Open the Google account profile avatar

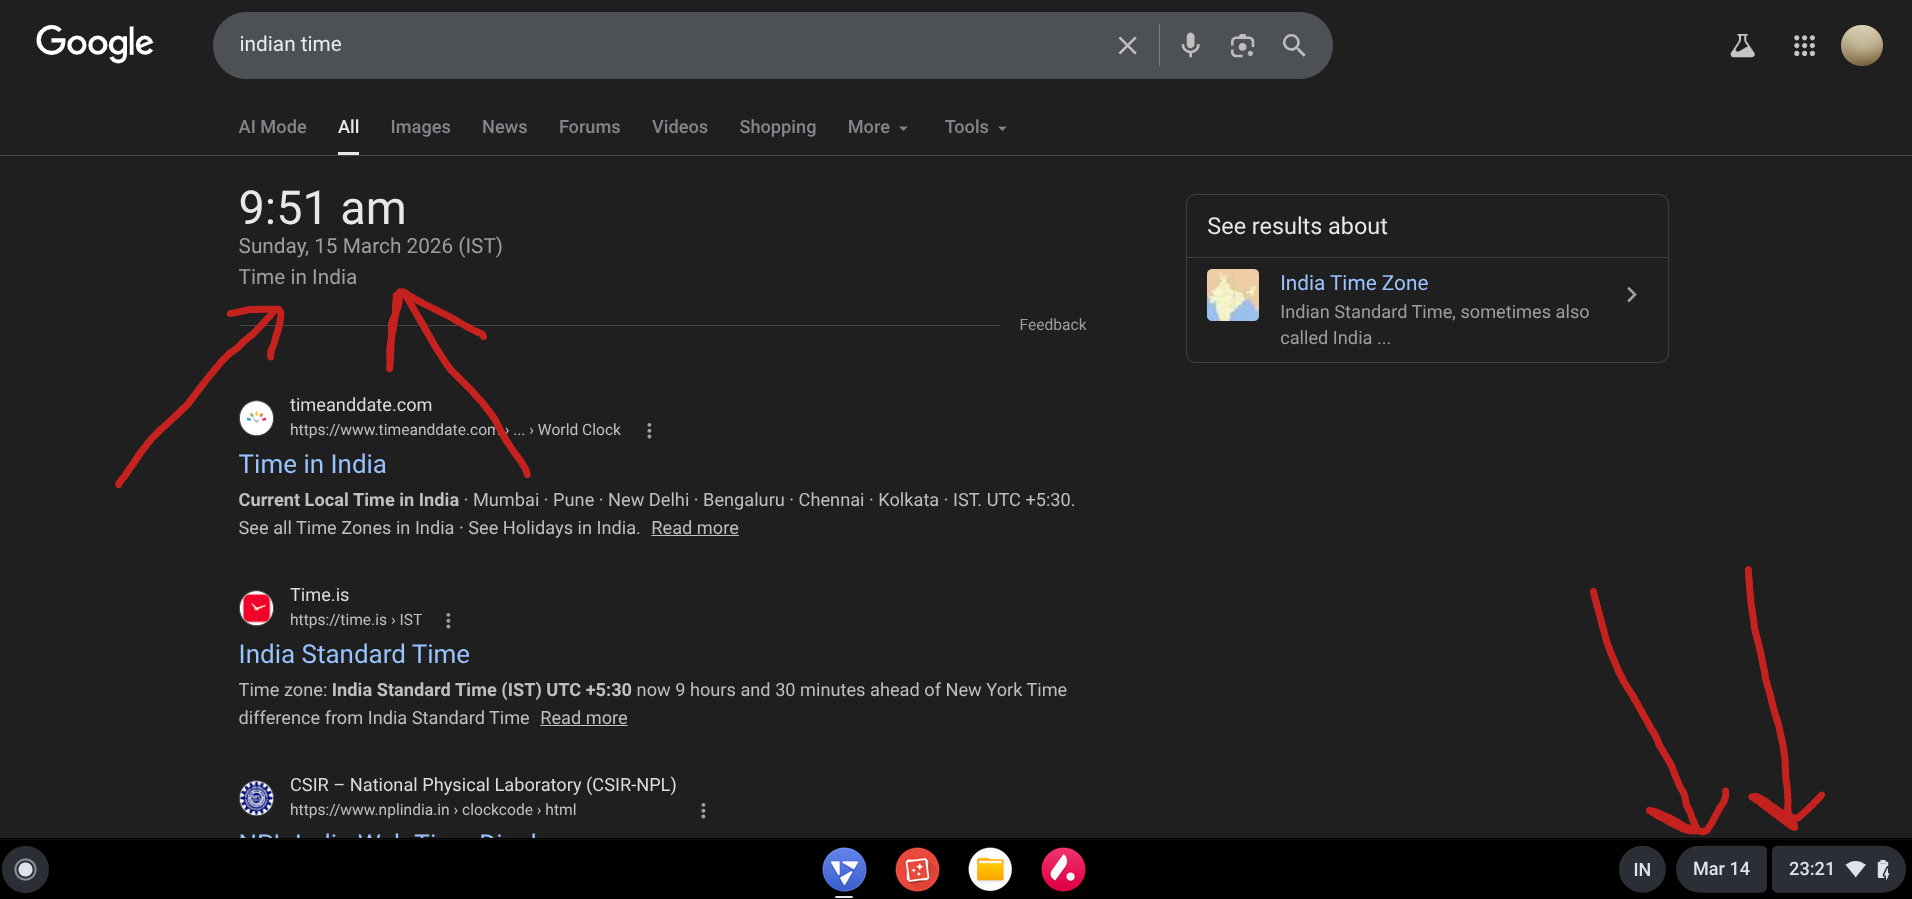pos(1861,45)
